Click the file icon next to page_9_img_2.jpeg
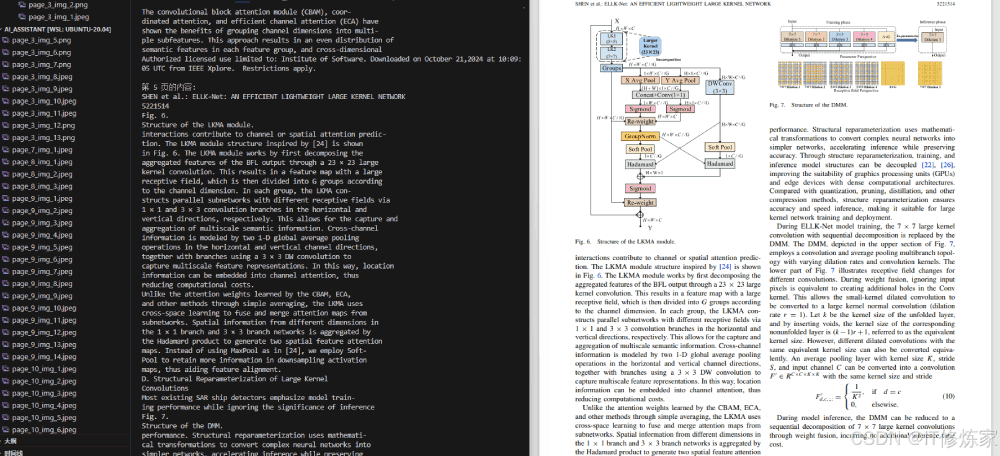 pos(6,210)
